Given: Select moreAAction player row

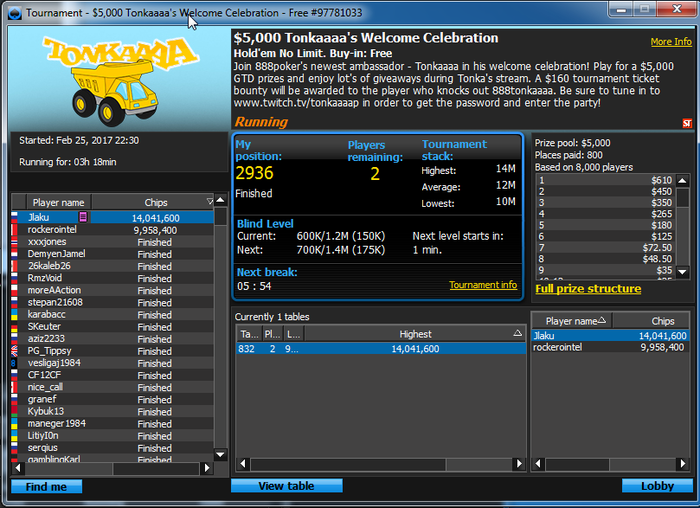Looking at the screenshot, I should coord(112,290).
